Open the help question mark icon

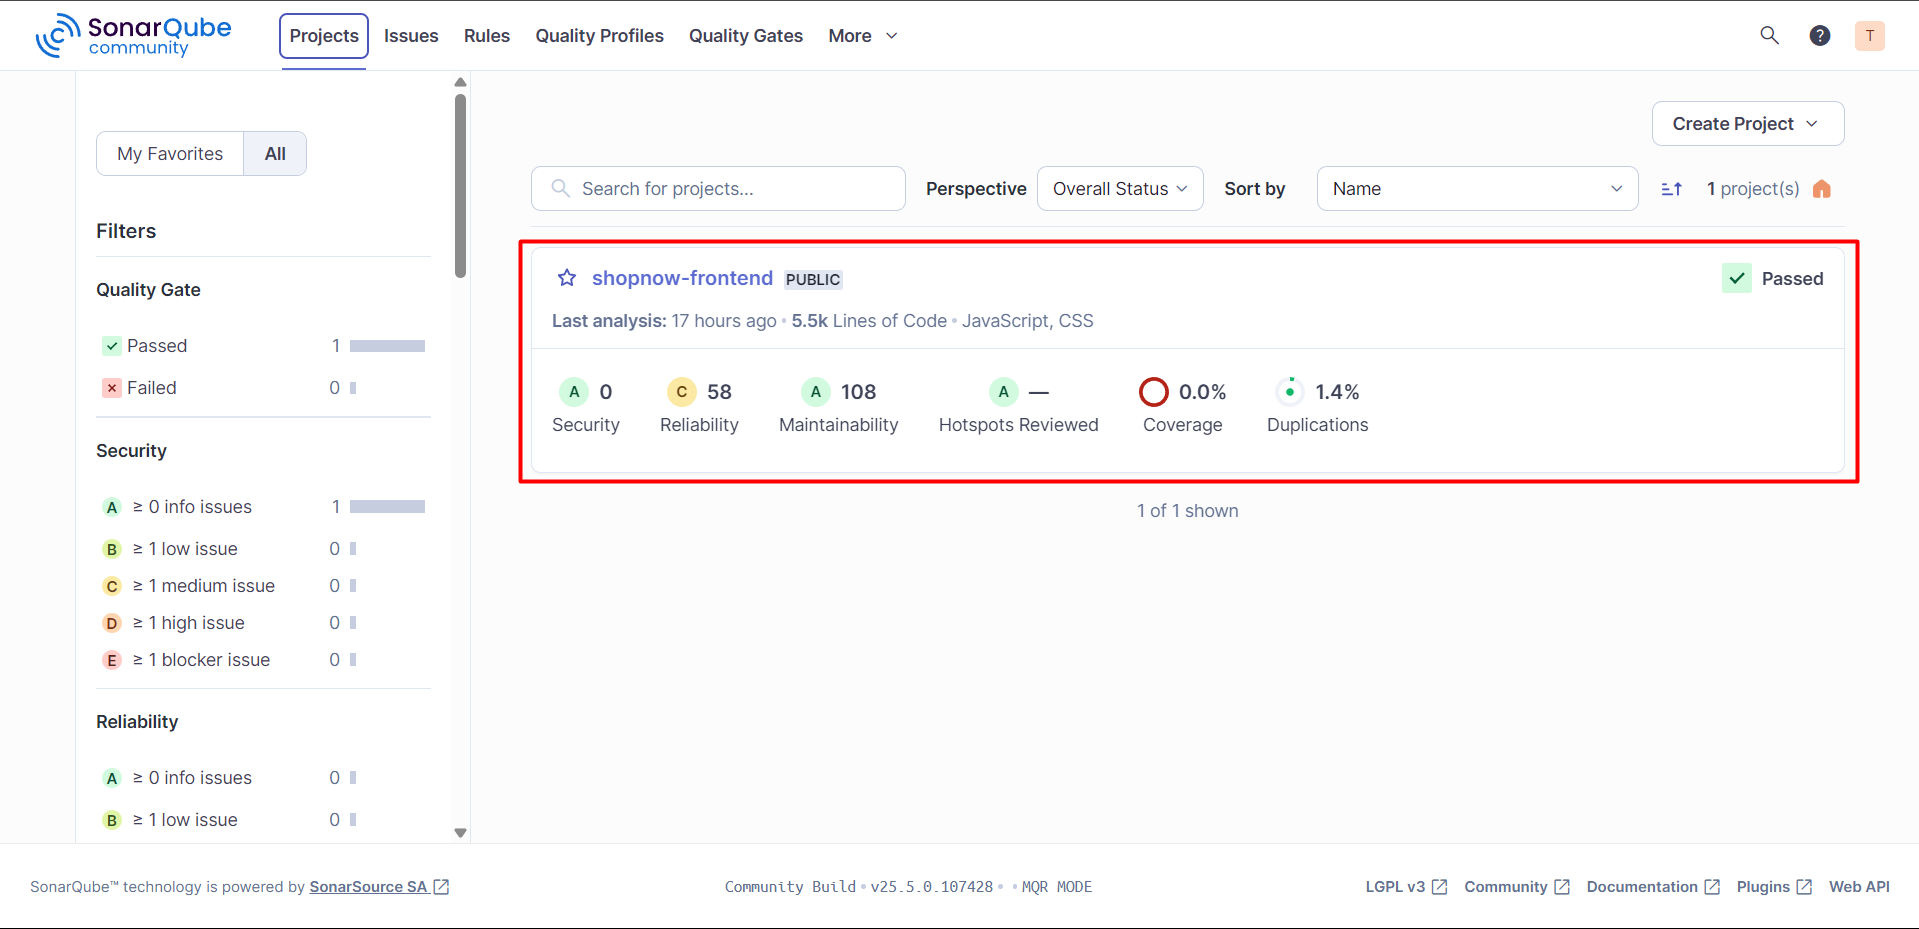coord(1819,36)
